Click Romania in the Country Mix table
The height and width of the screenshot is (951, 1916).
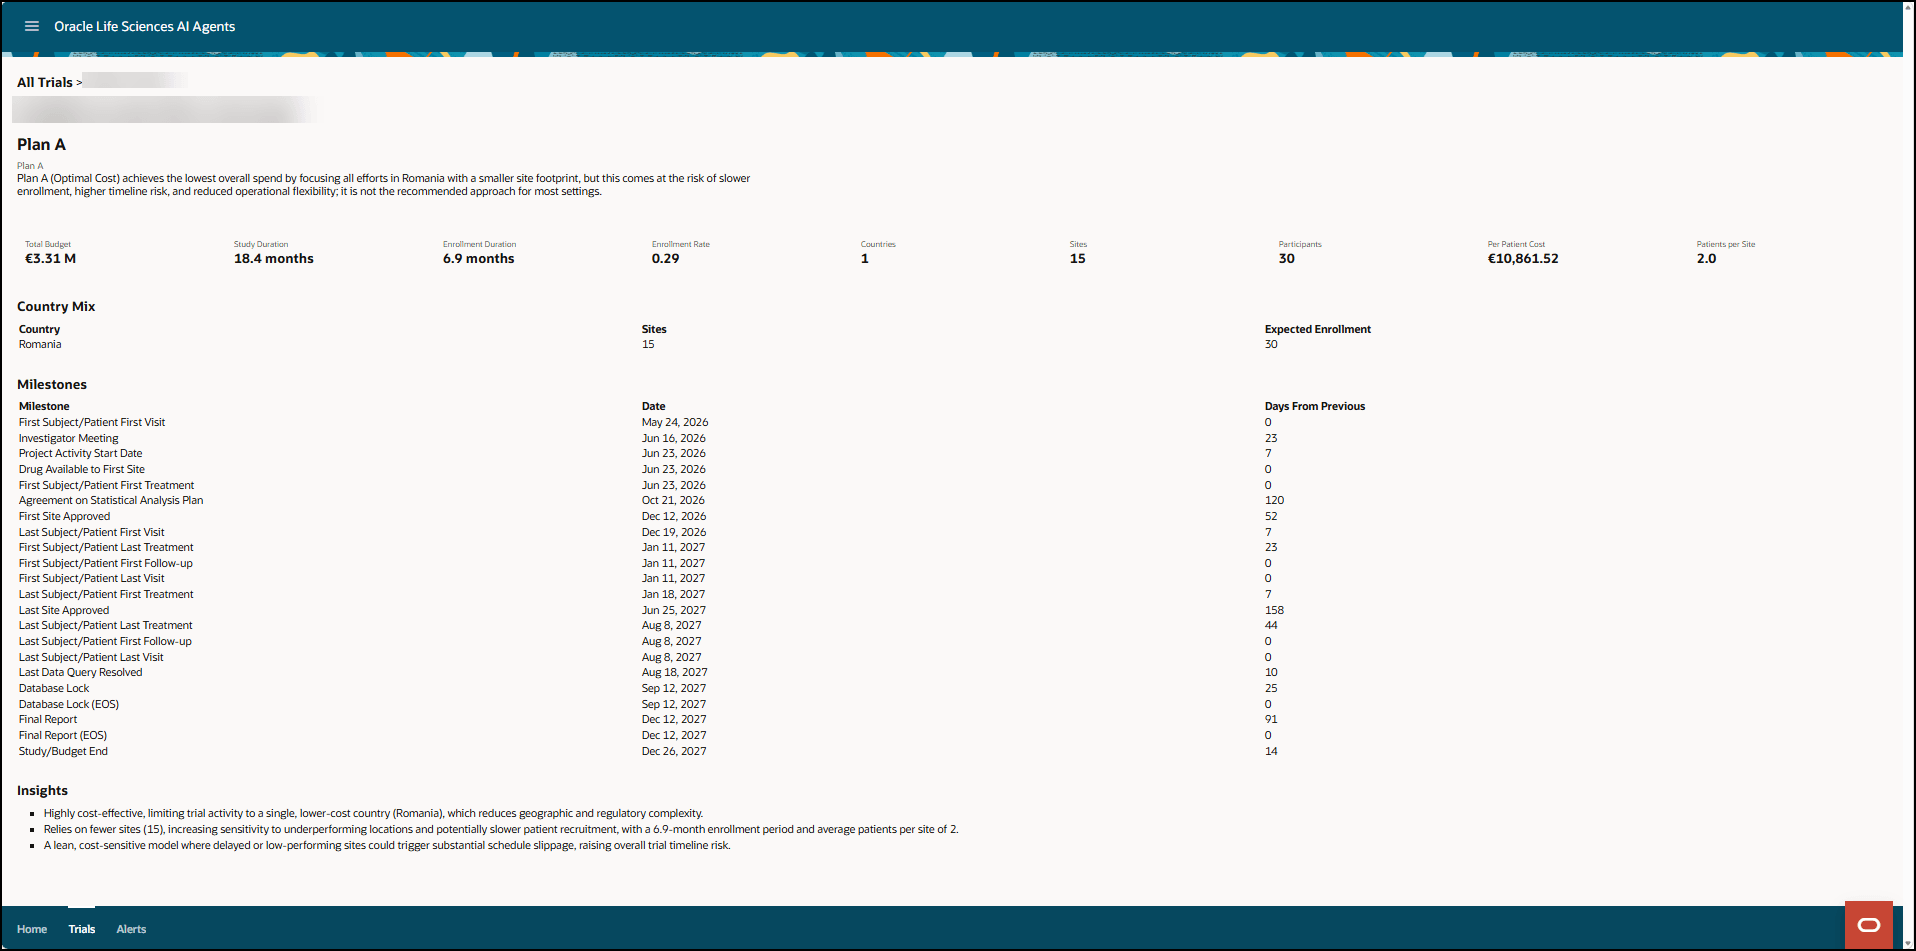40,344
